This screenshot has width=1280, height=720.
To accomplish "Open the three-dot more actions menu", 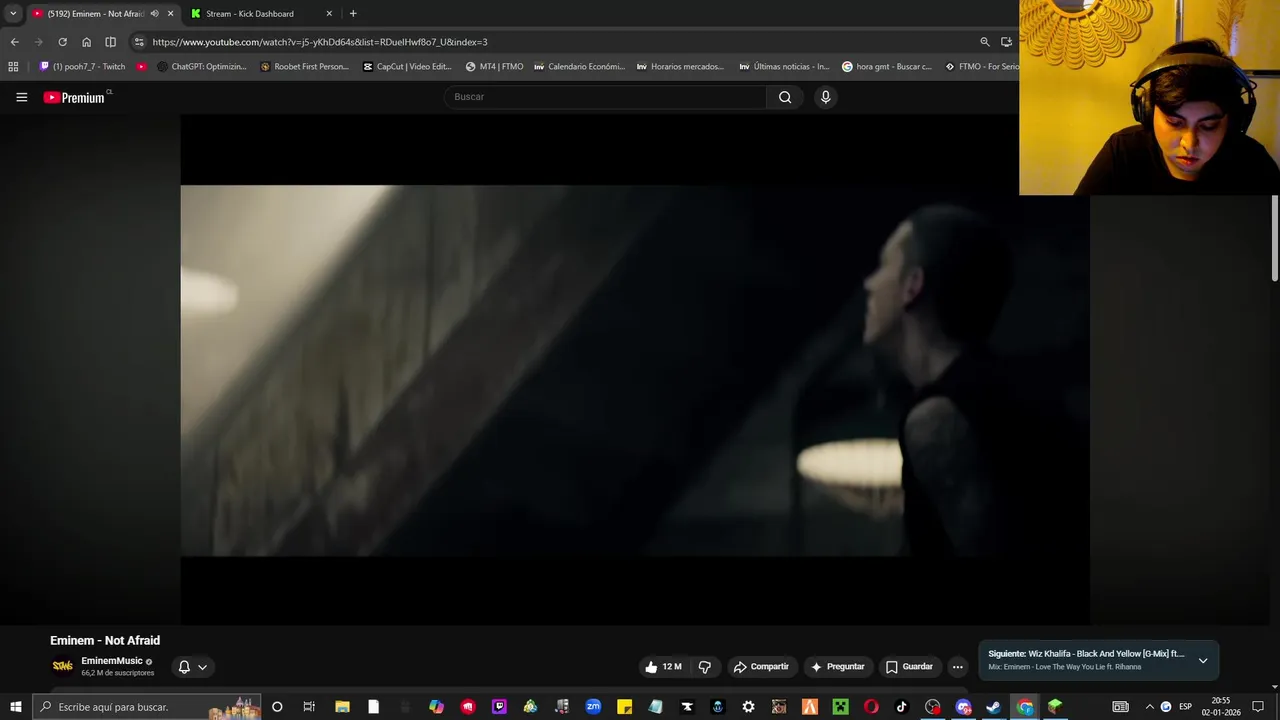I will (957, 667).
